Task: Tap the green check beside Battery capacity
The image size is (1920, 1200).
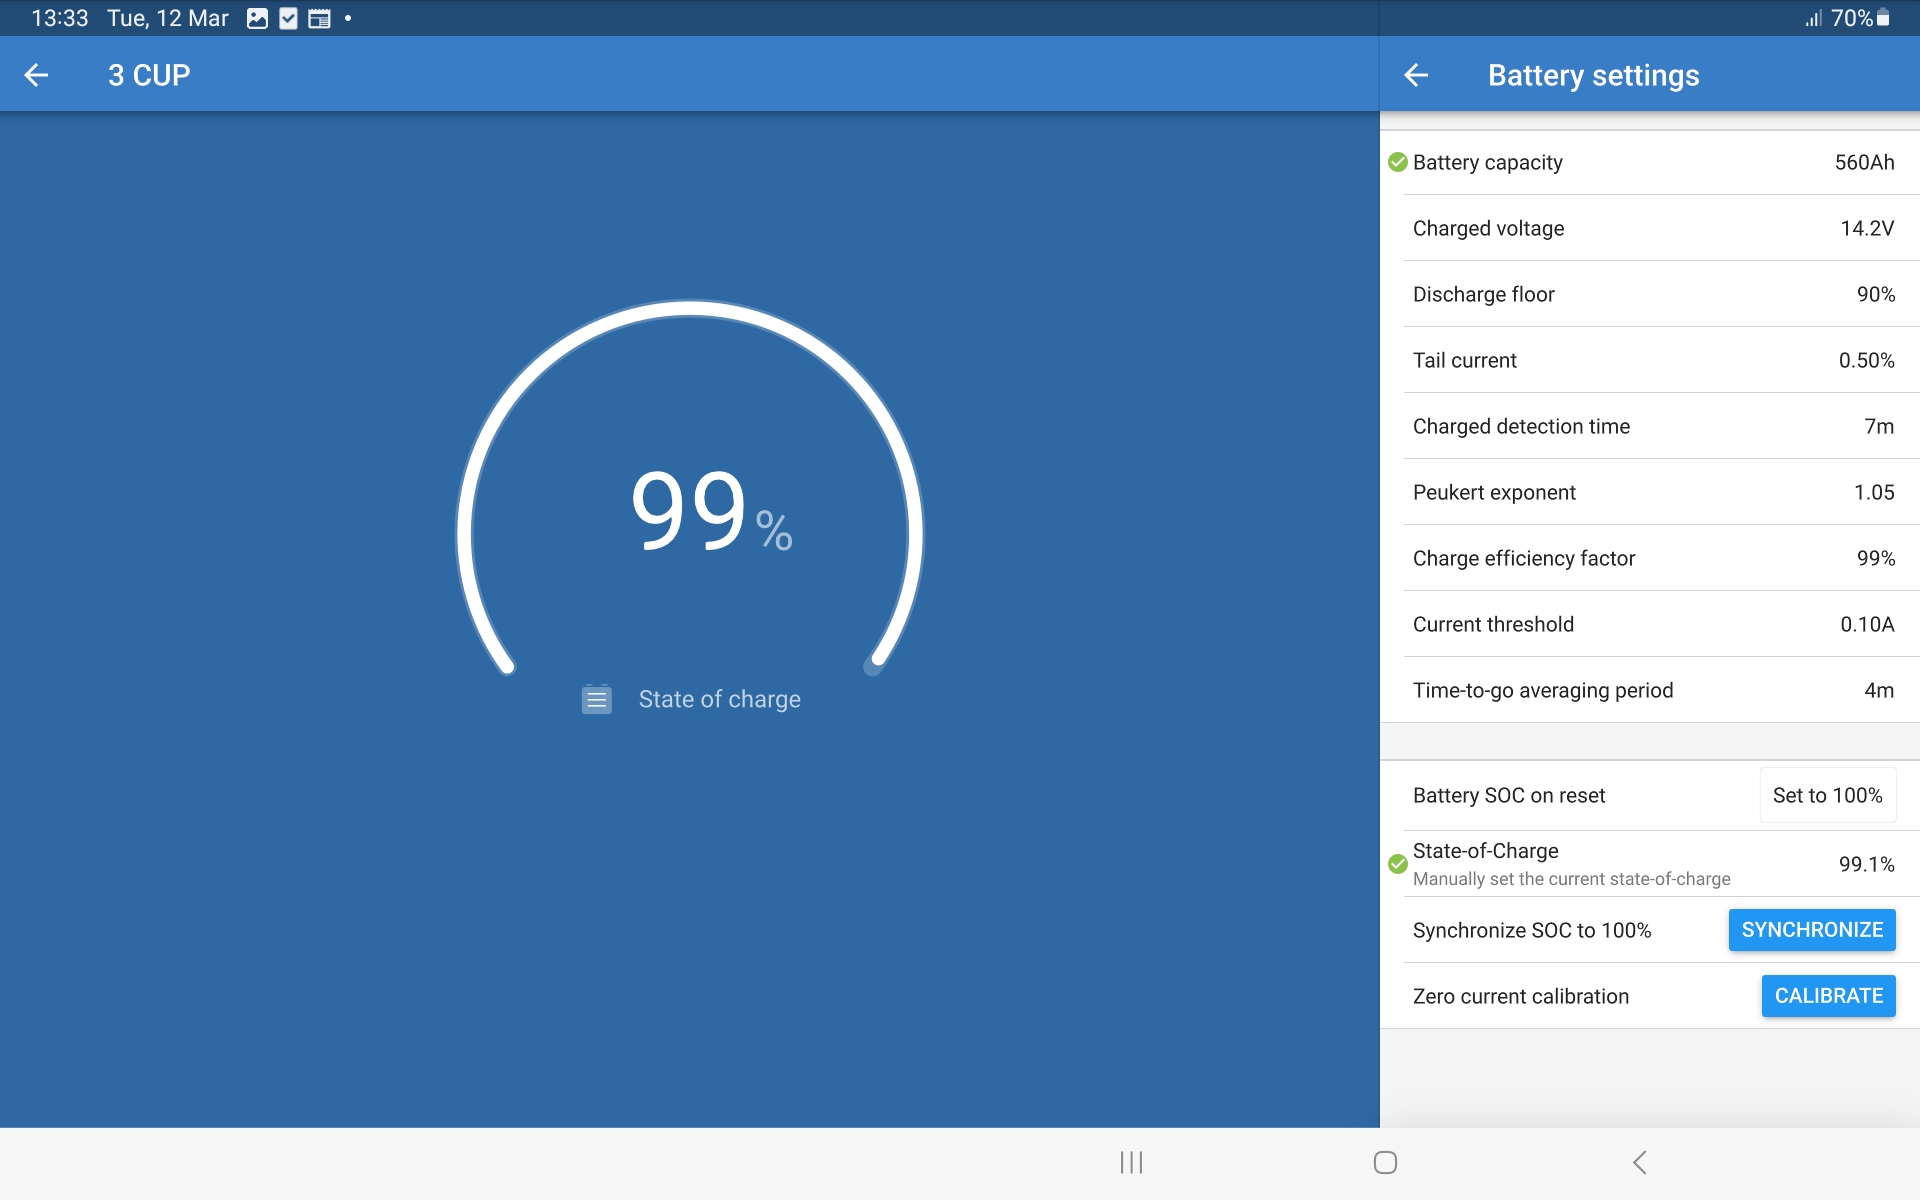Action: coord(1398,163)
